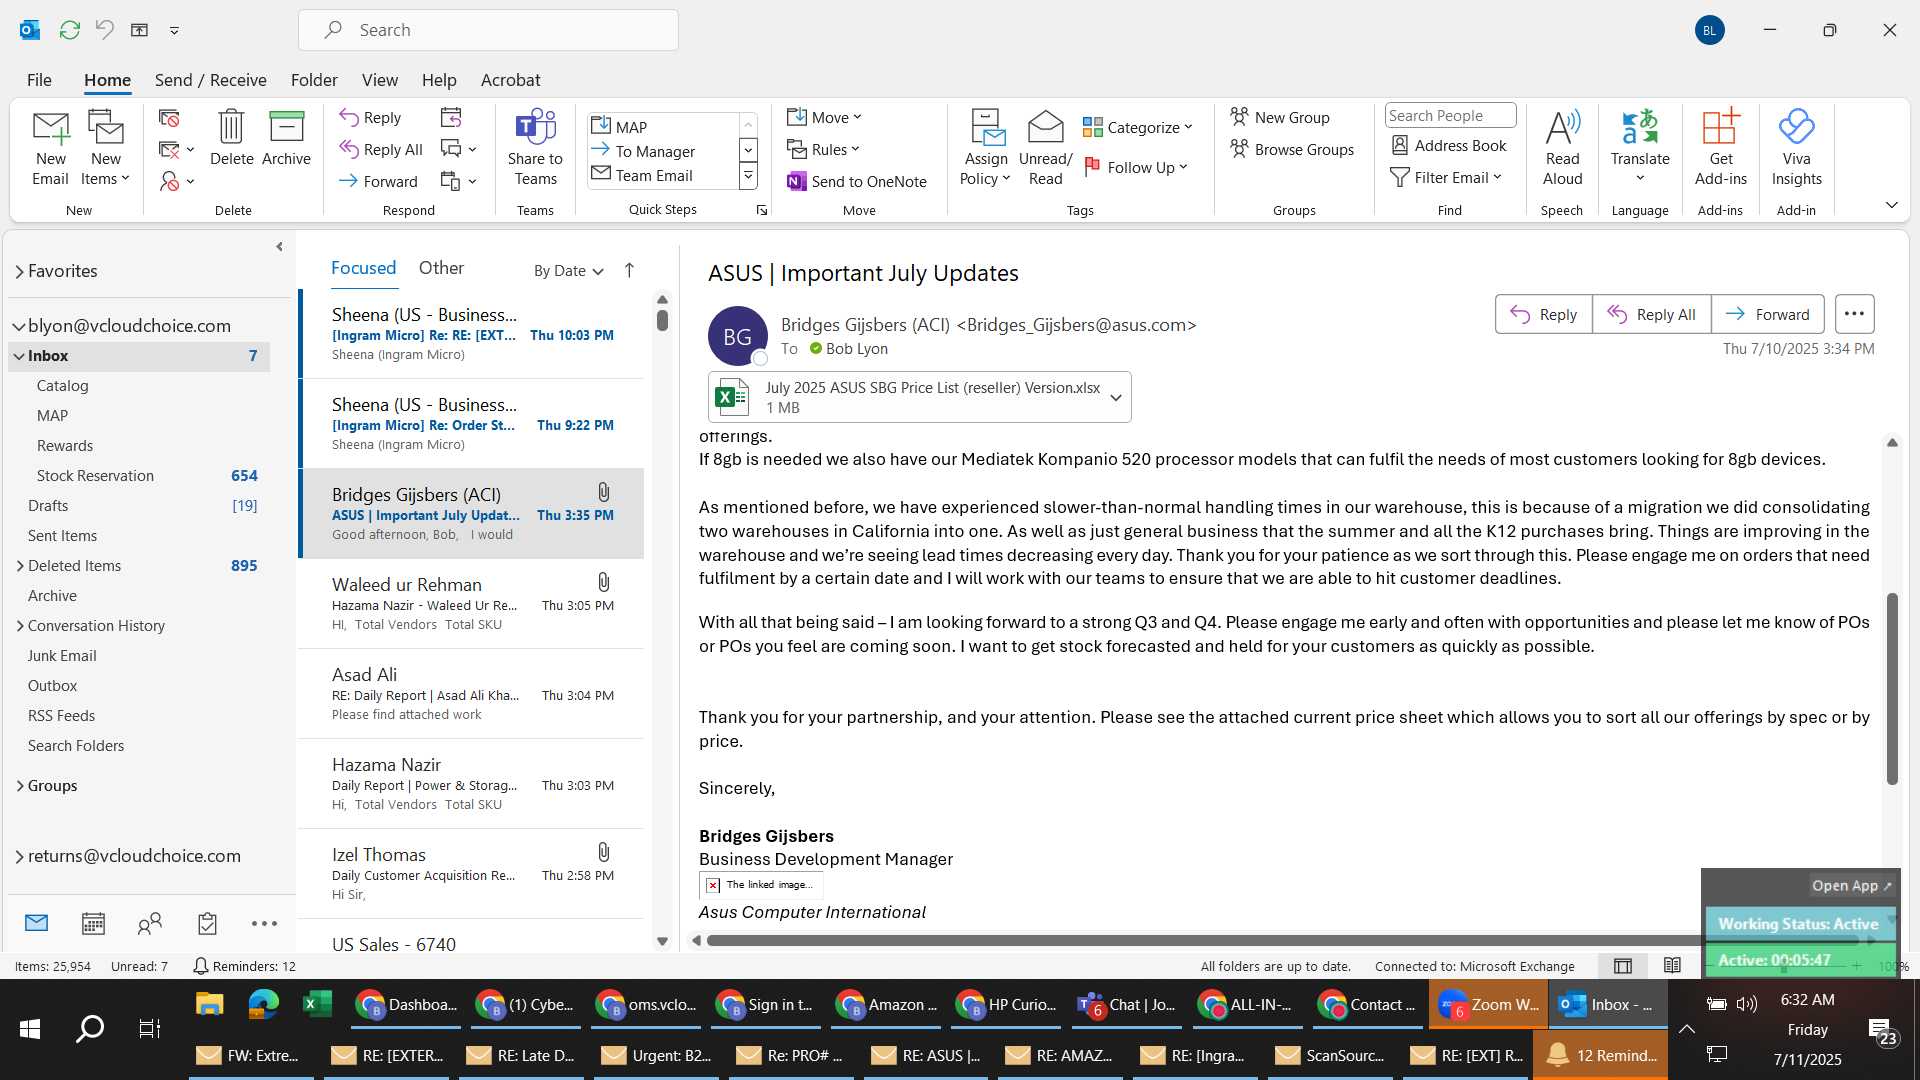Click Forward in the reading pane
Screen dimensions: 1920x1080
[x=1767, y=314]
